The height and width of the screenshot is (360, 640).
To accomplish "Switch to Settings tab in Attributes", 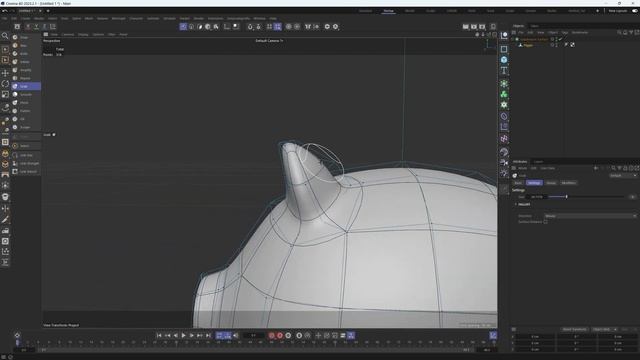I will tap(534, 183).
